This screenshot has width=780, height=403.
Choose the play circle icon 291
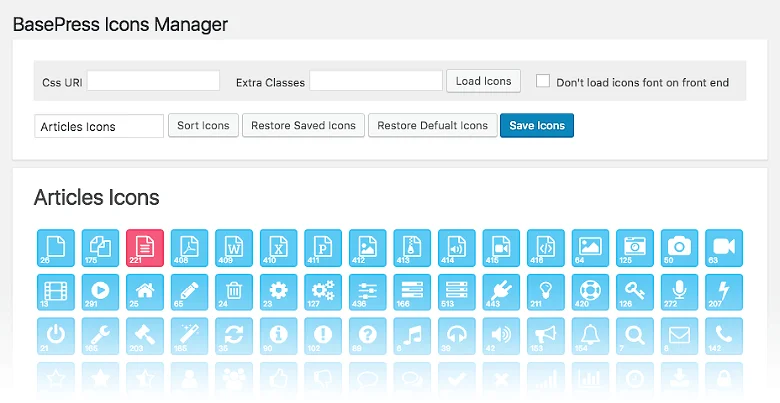tap(100, 292)
